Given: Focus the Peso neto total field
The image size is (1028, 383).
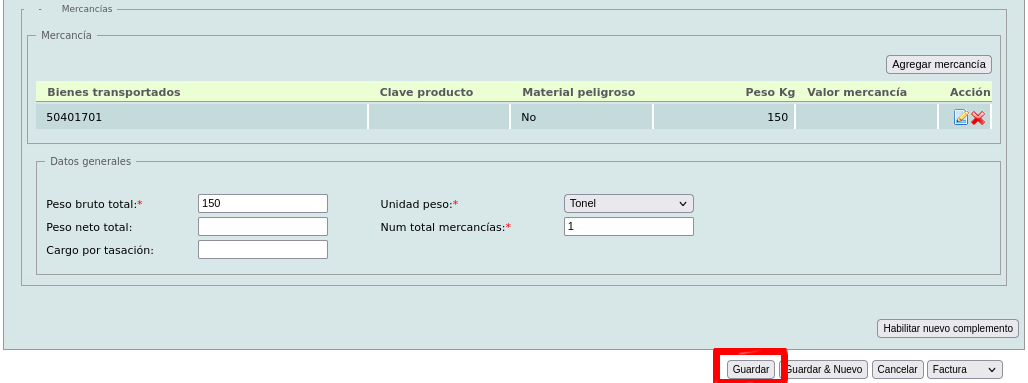Looking at the screenshot, I should coord(262,226).
